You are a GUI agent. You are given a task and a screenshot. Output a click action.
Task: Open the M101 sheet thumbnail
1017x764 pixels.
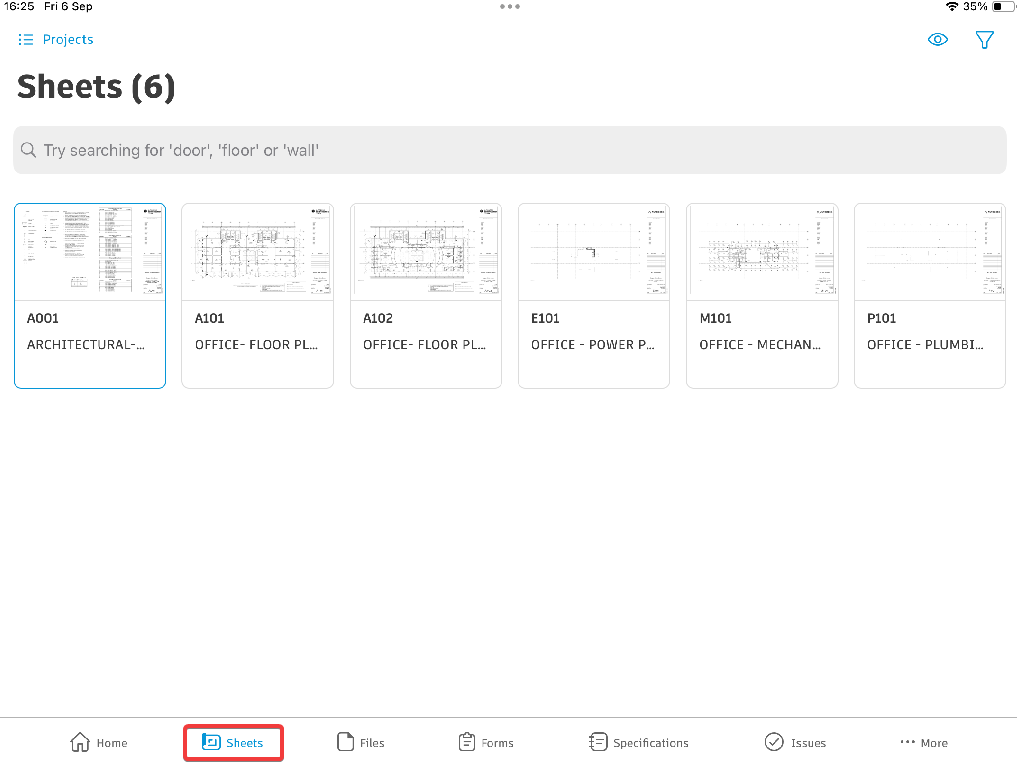(x=762, y=252)
